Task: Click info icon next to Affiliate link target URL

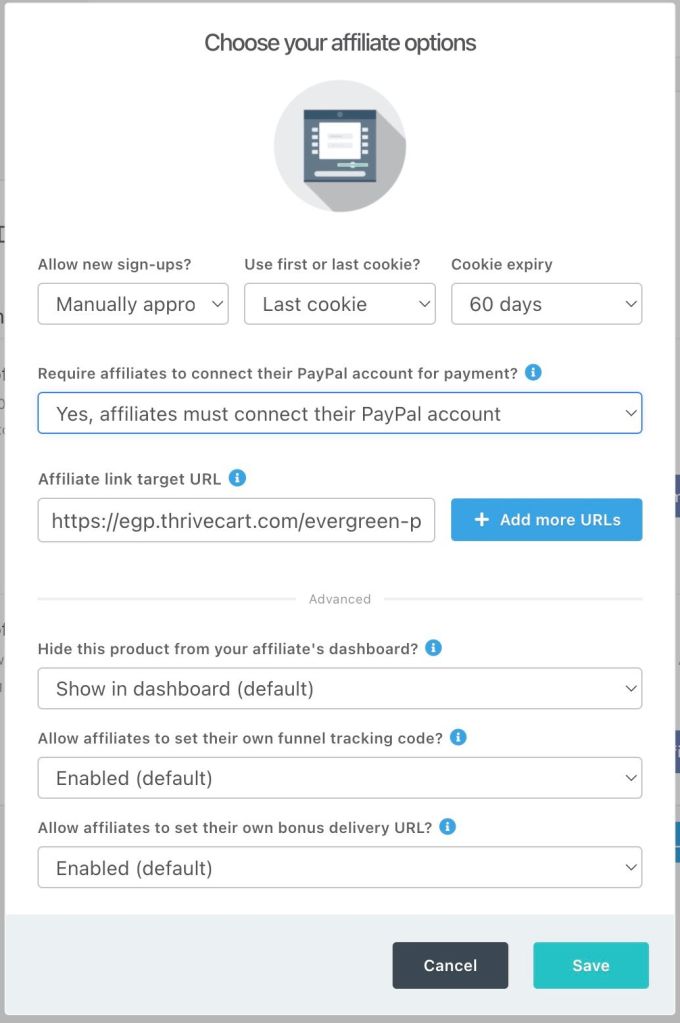Action: click(x=237, y=478)
